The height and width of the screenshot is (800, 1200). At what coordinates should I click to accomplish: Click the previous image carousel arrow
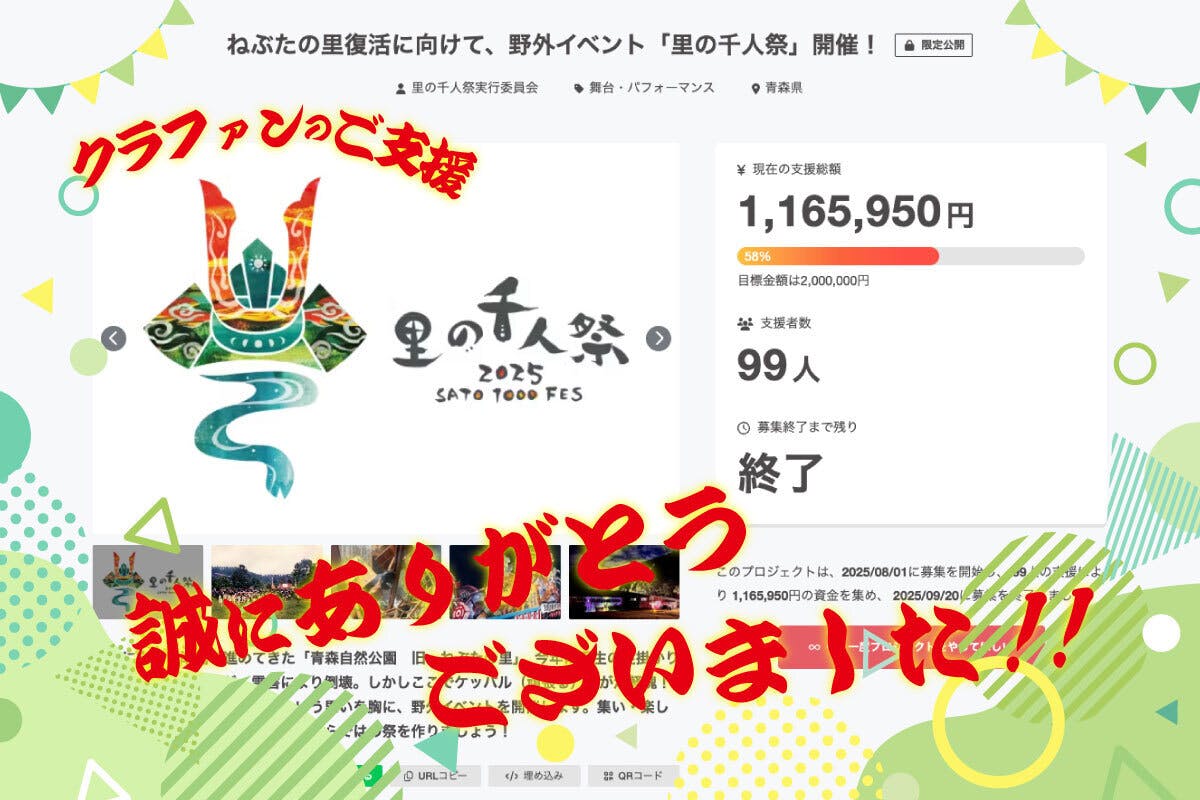coord(114,338)
